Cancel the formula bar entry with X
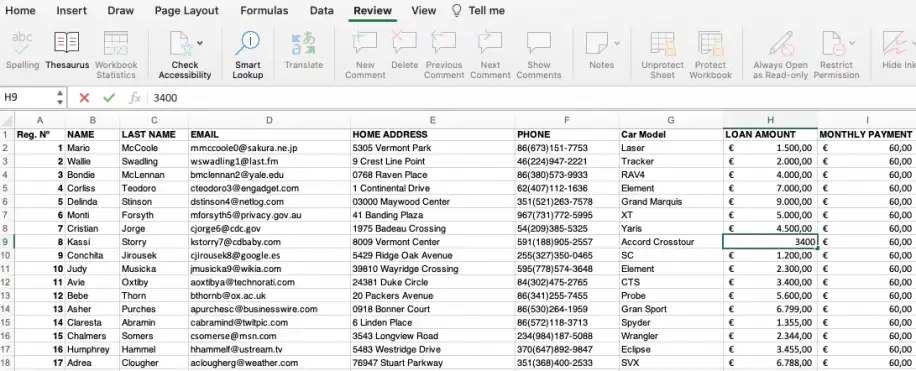The height and width of the screenshot is (371, 916). click(x=84, y=98)
